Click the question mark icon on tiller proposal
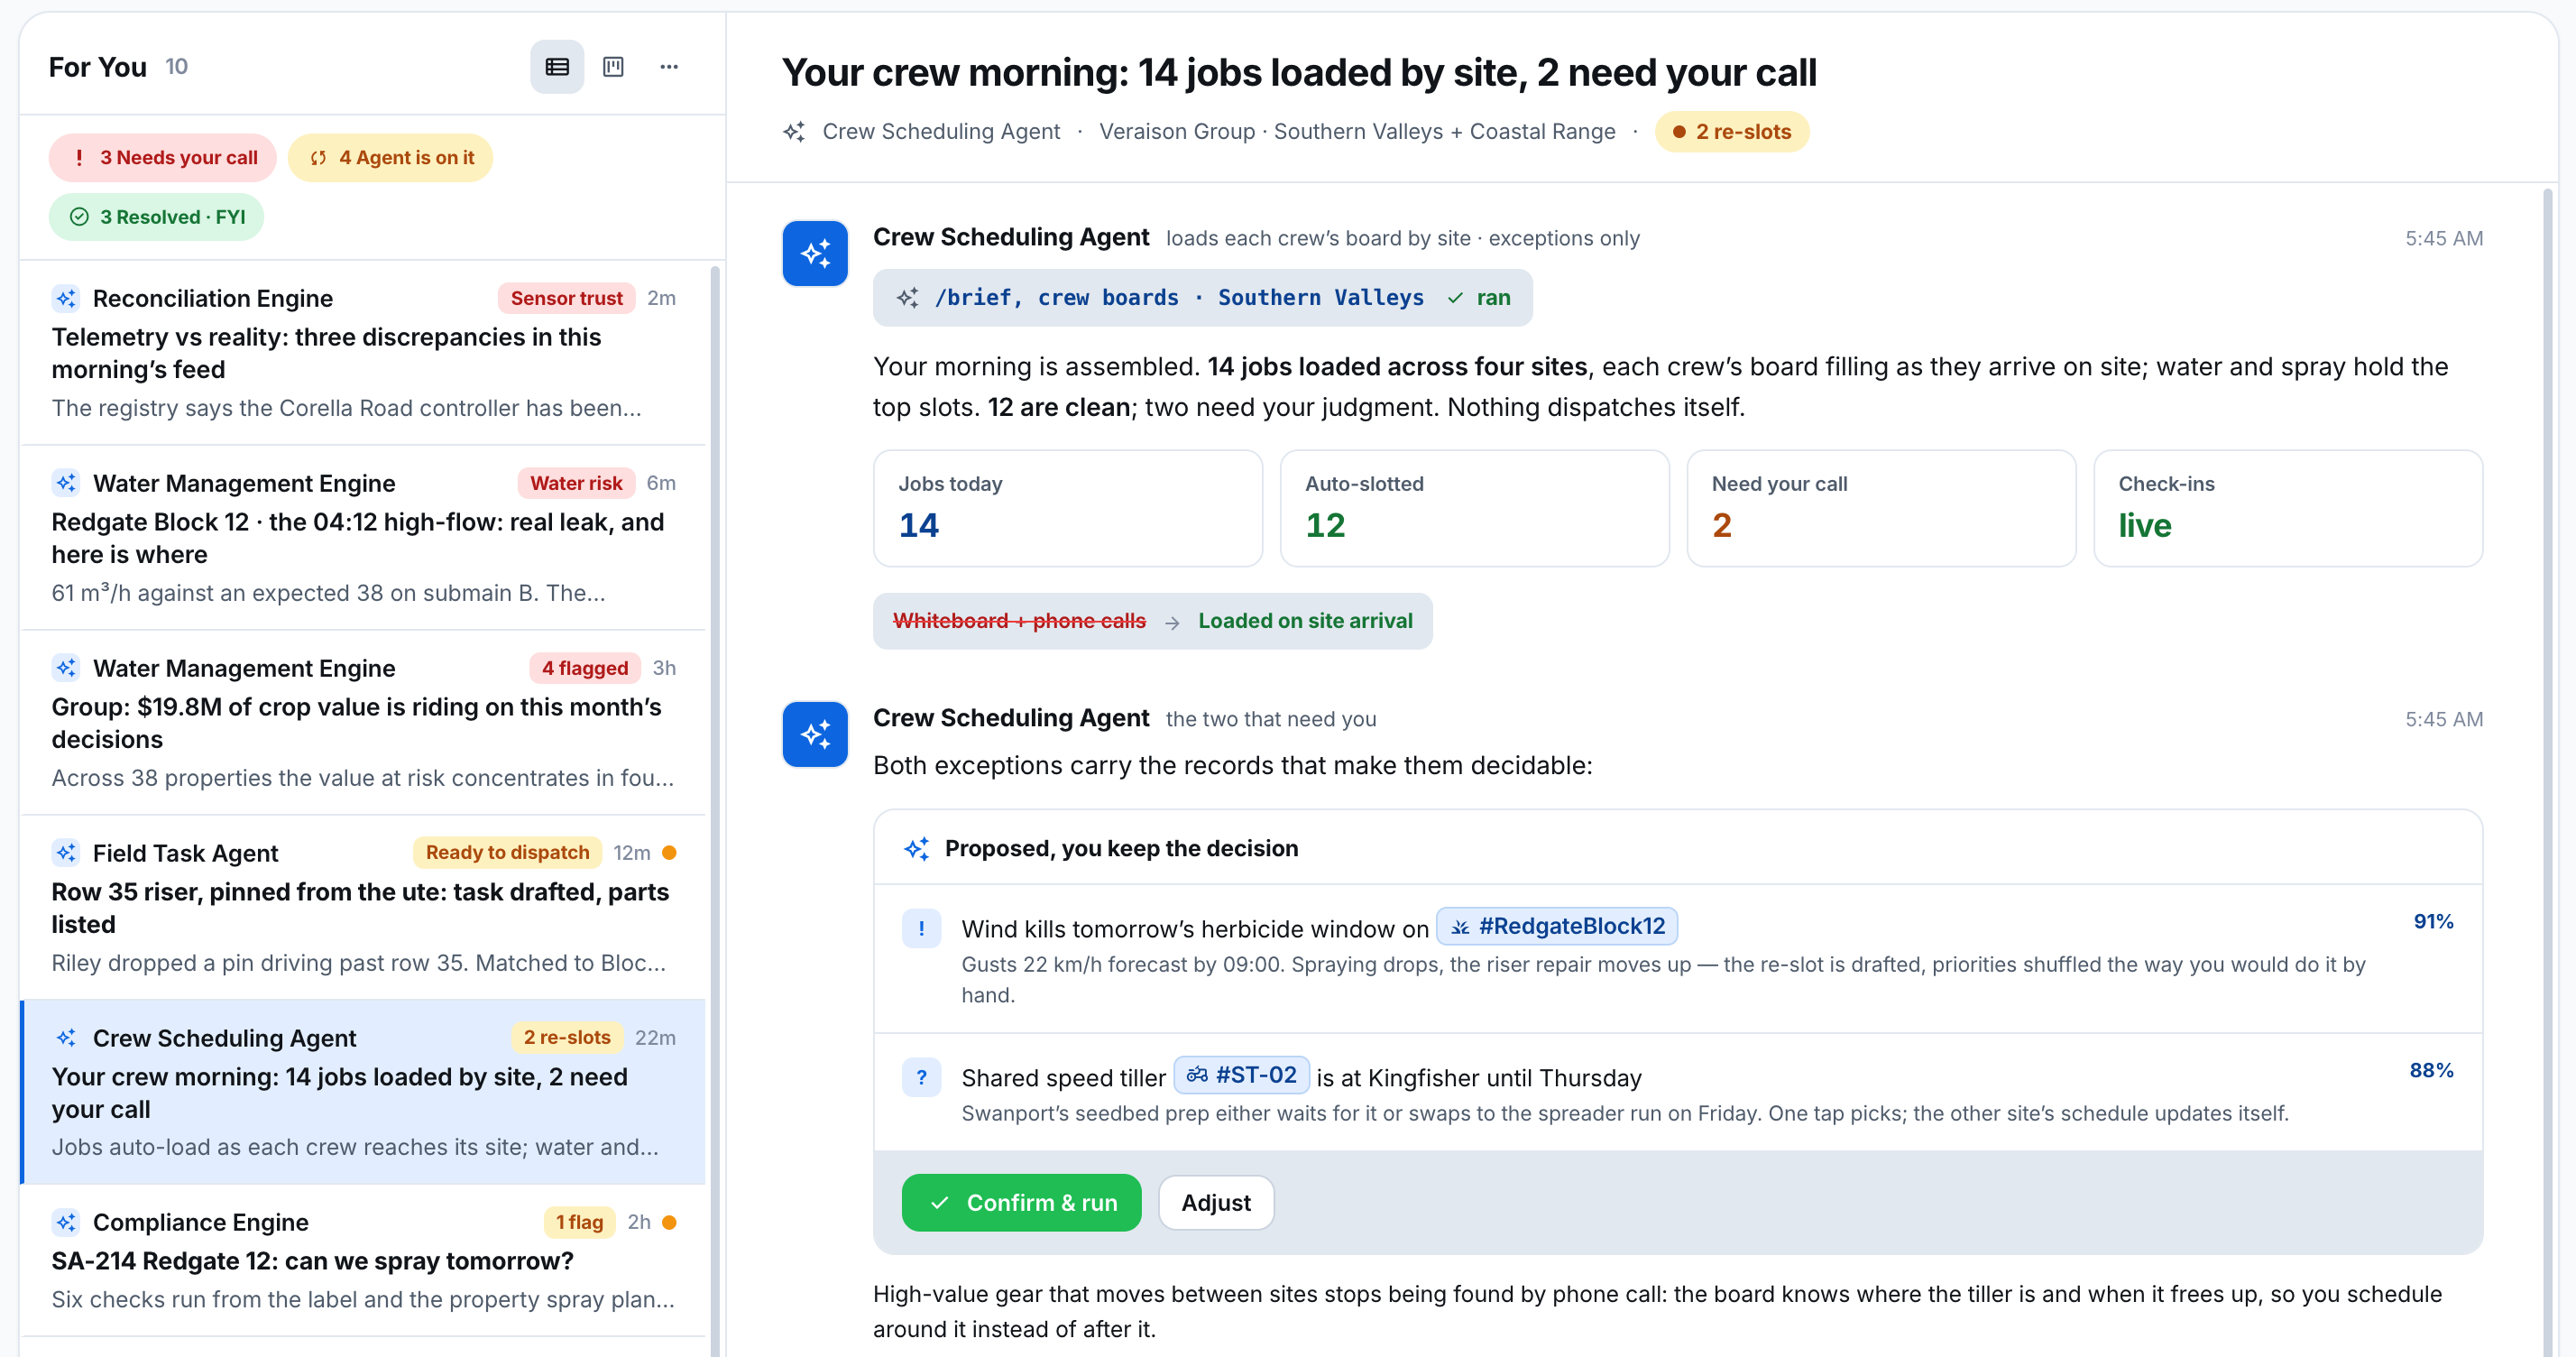Screen dimensions: 2576x1357 pos(921,1078)
